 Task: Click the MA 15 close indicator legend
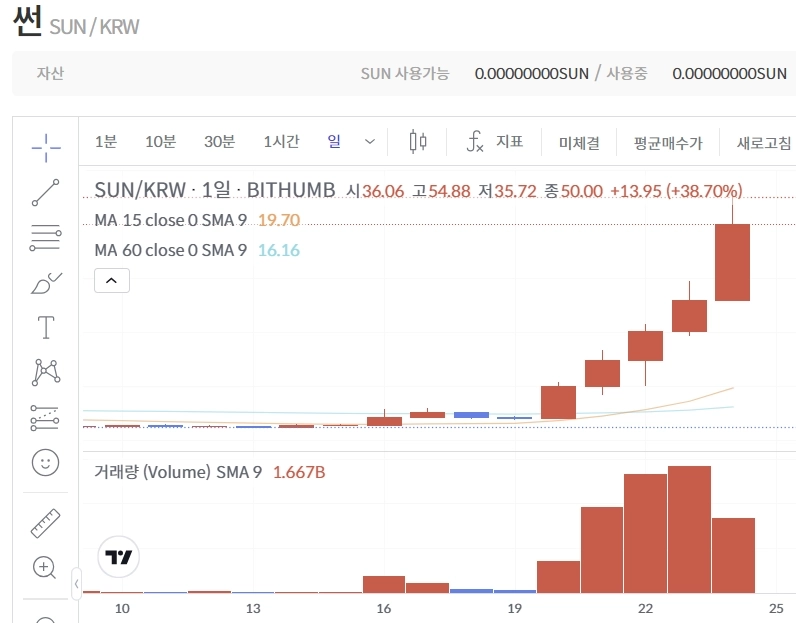(x=171, y=220)
